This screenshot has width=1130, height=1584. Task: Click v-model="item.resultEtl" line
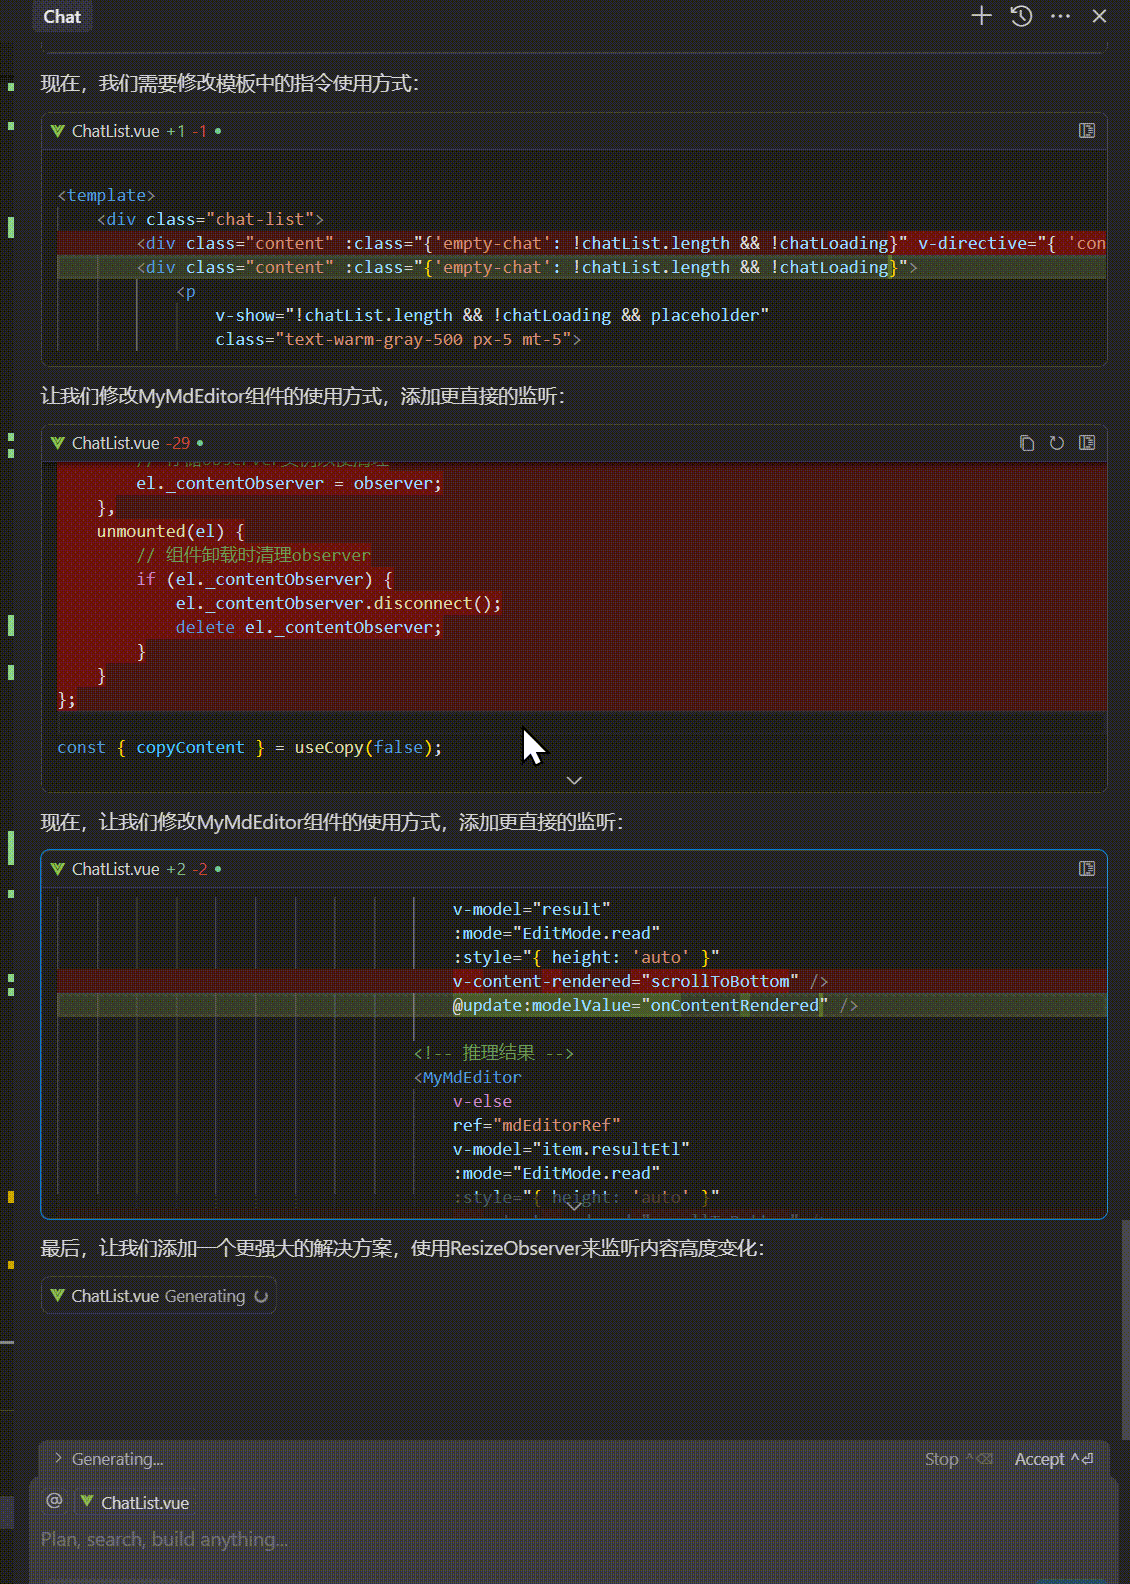click(x=571, y=1149)
